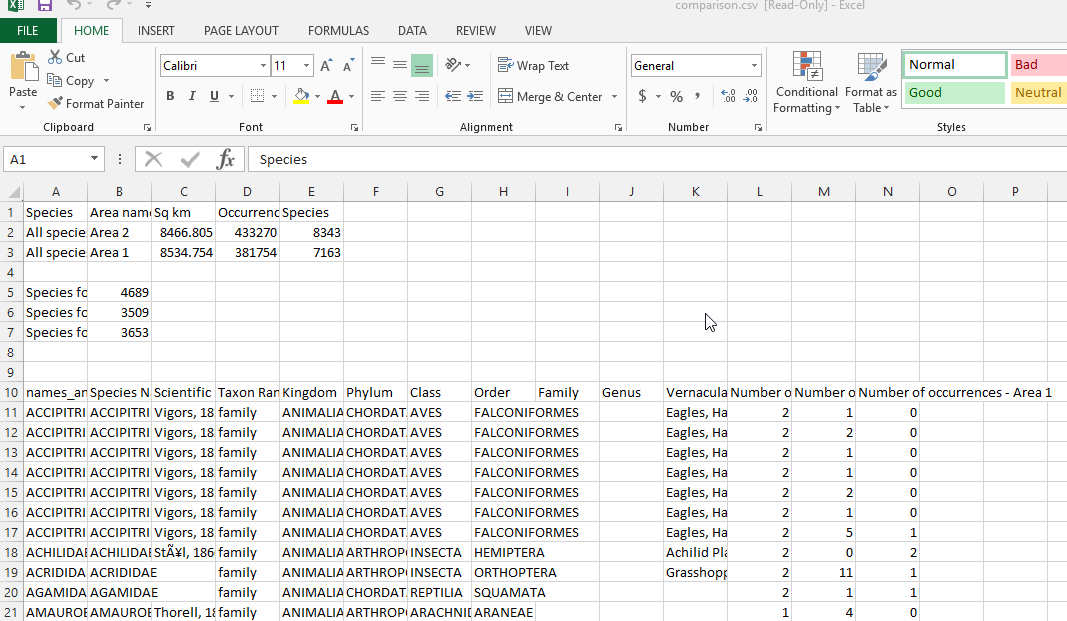Image resolution: width=1067 pixels, height=621 pixels.
Task: Switch to the FORMULAS tab
Action: [x=338, y=31]
